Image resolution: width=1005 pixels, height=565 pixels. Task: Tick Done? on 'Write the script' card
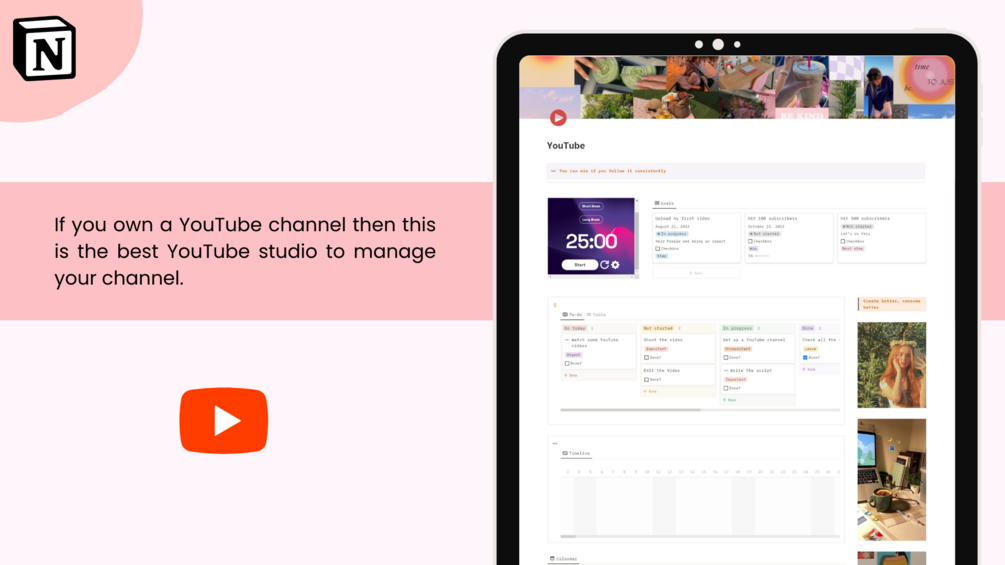click(726, 388)
